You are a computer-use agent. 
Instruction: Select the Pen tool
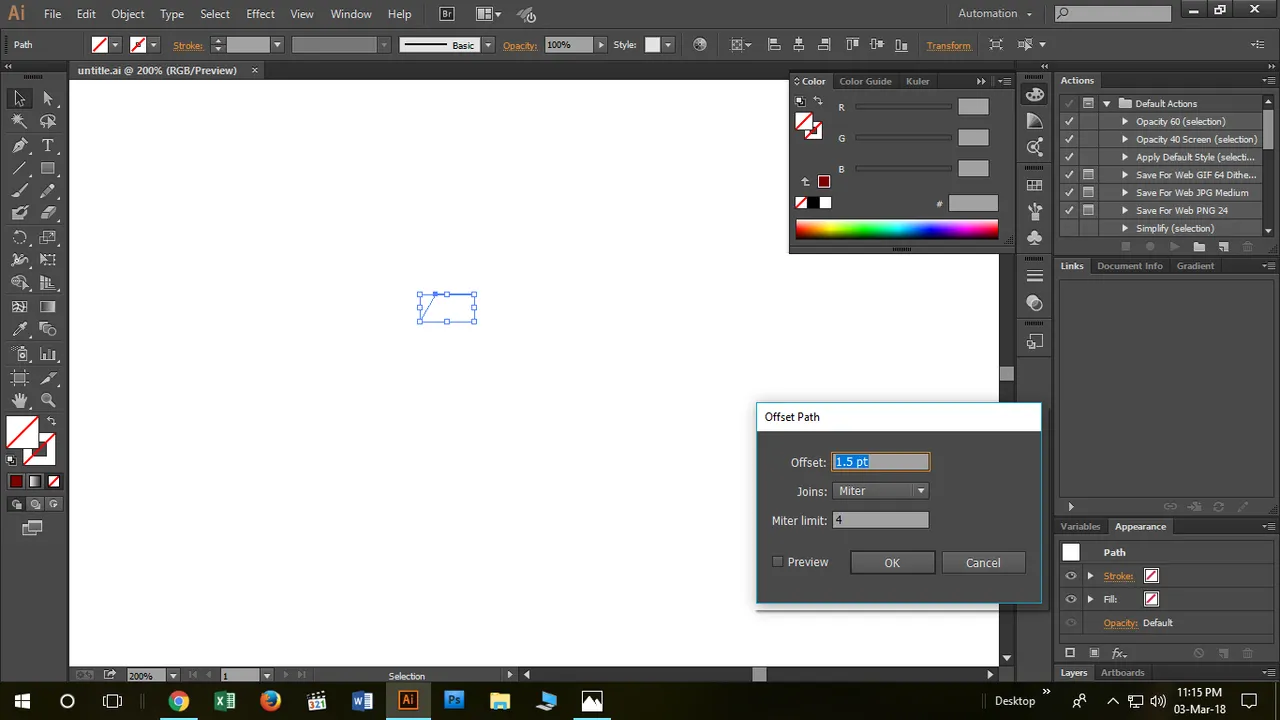[19, 145]
